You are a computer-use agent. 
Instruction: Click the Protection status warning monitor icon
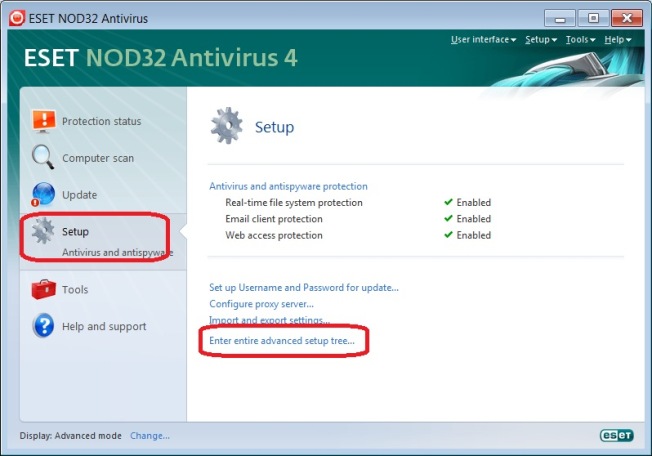tap(44, 121)
